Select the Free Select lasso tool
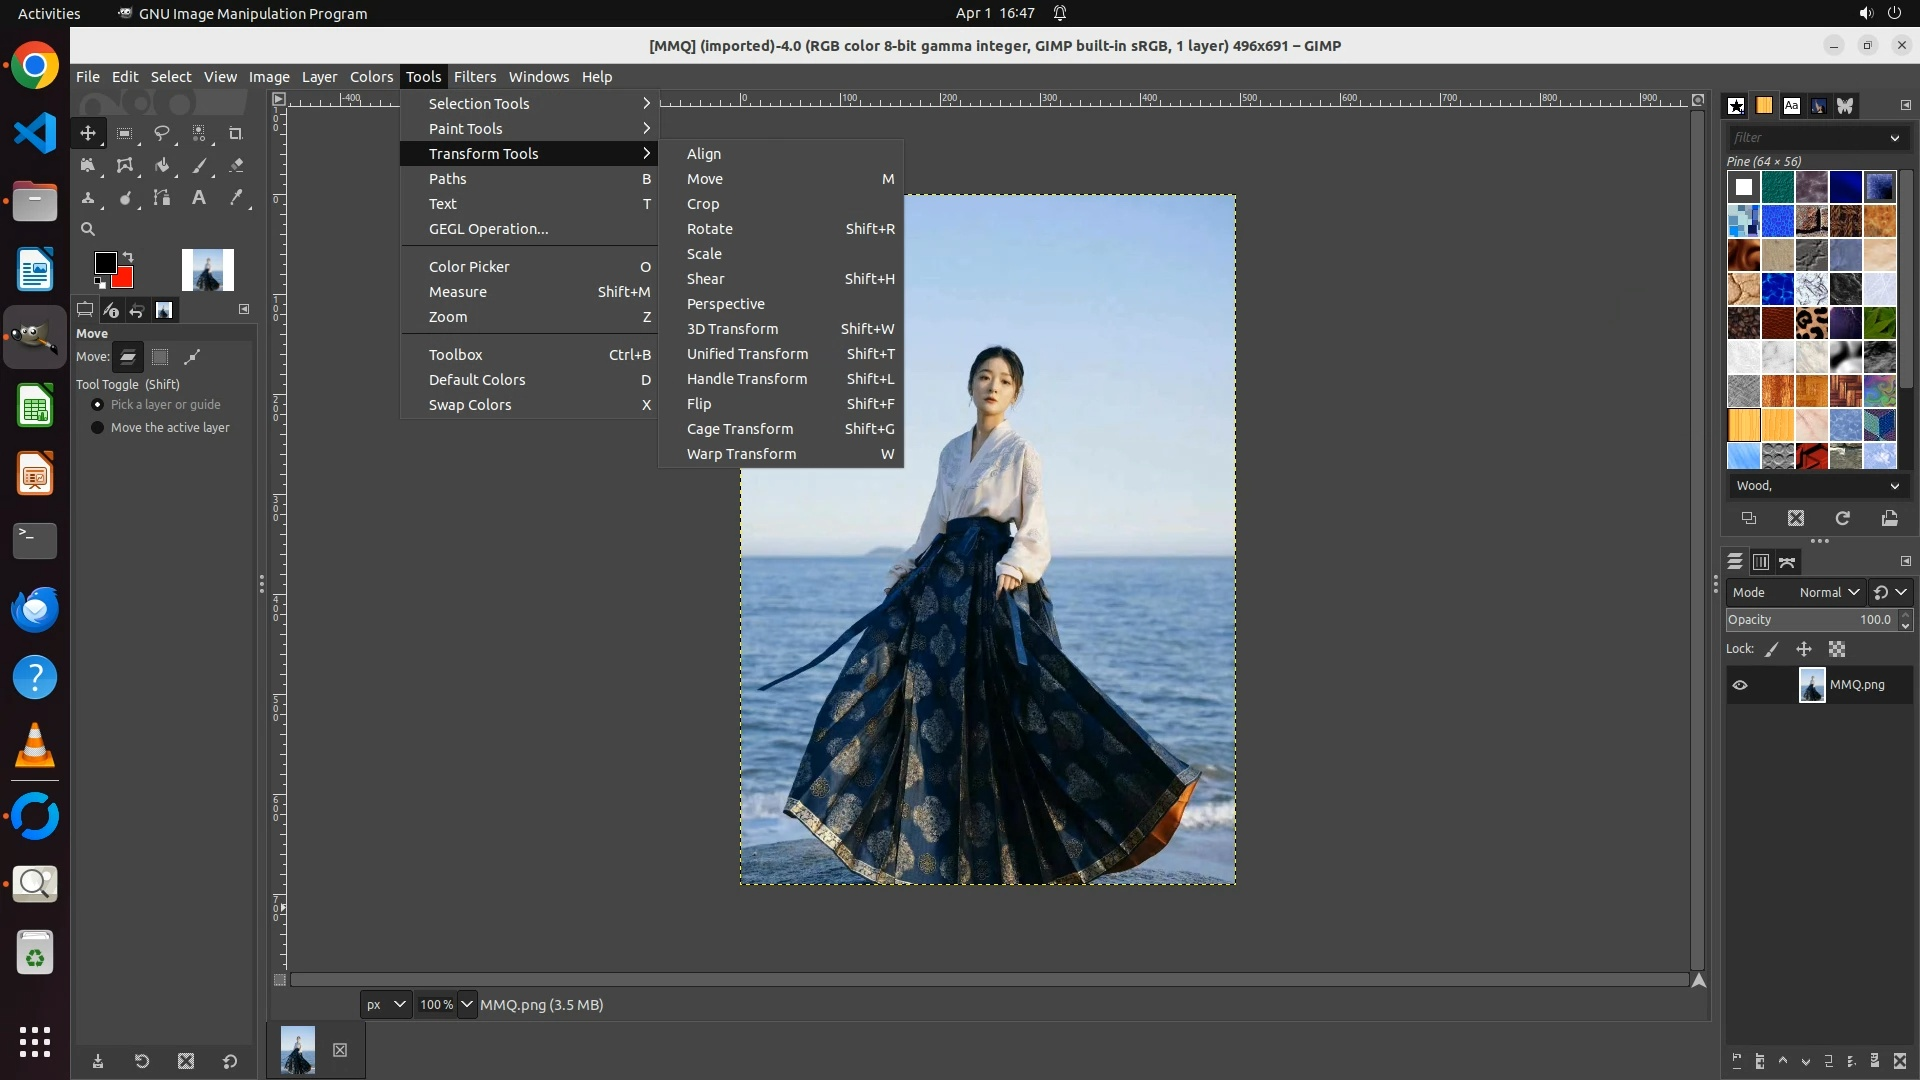The width and height of the screenshot is (1920, 1080). tap(162, 133)
